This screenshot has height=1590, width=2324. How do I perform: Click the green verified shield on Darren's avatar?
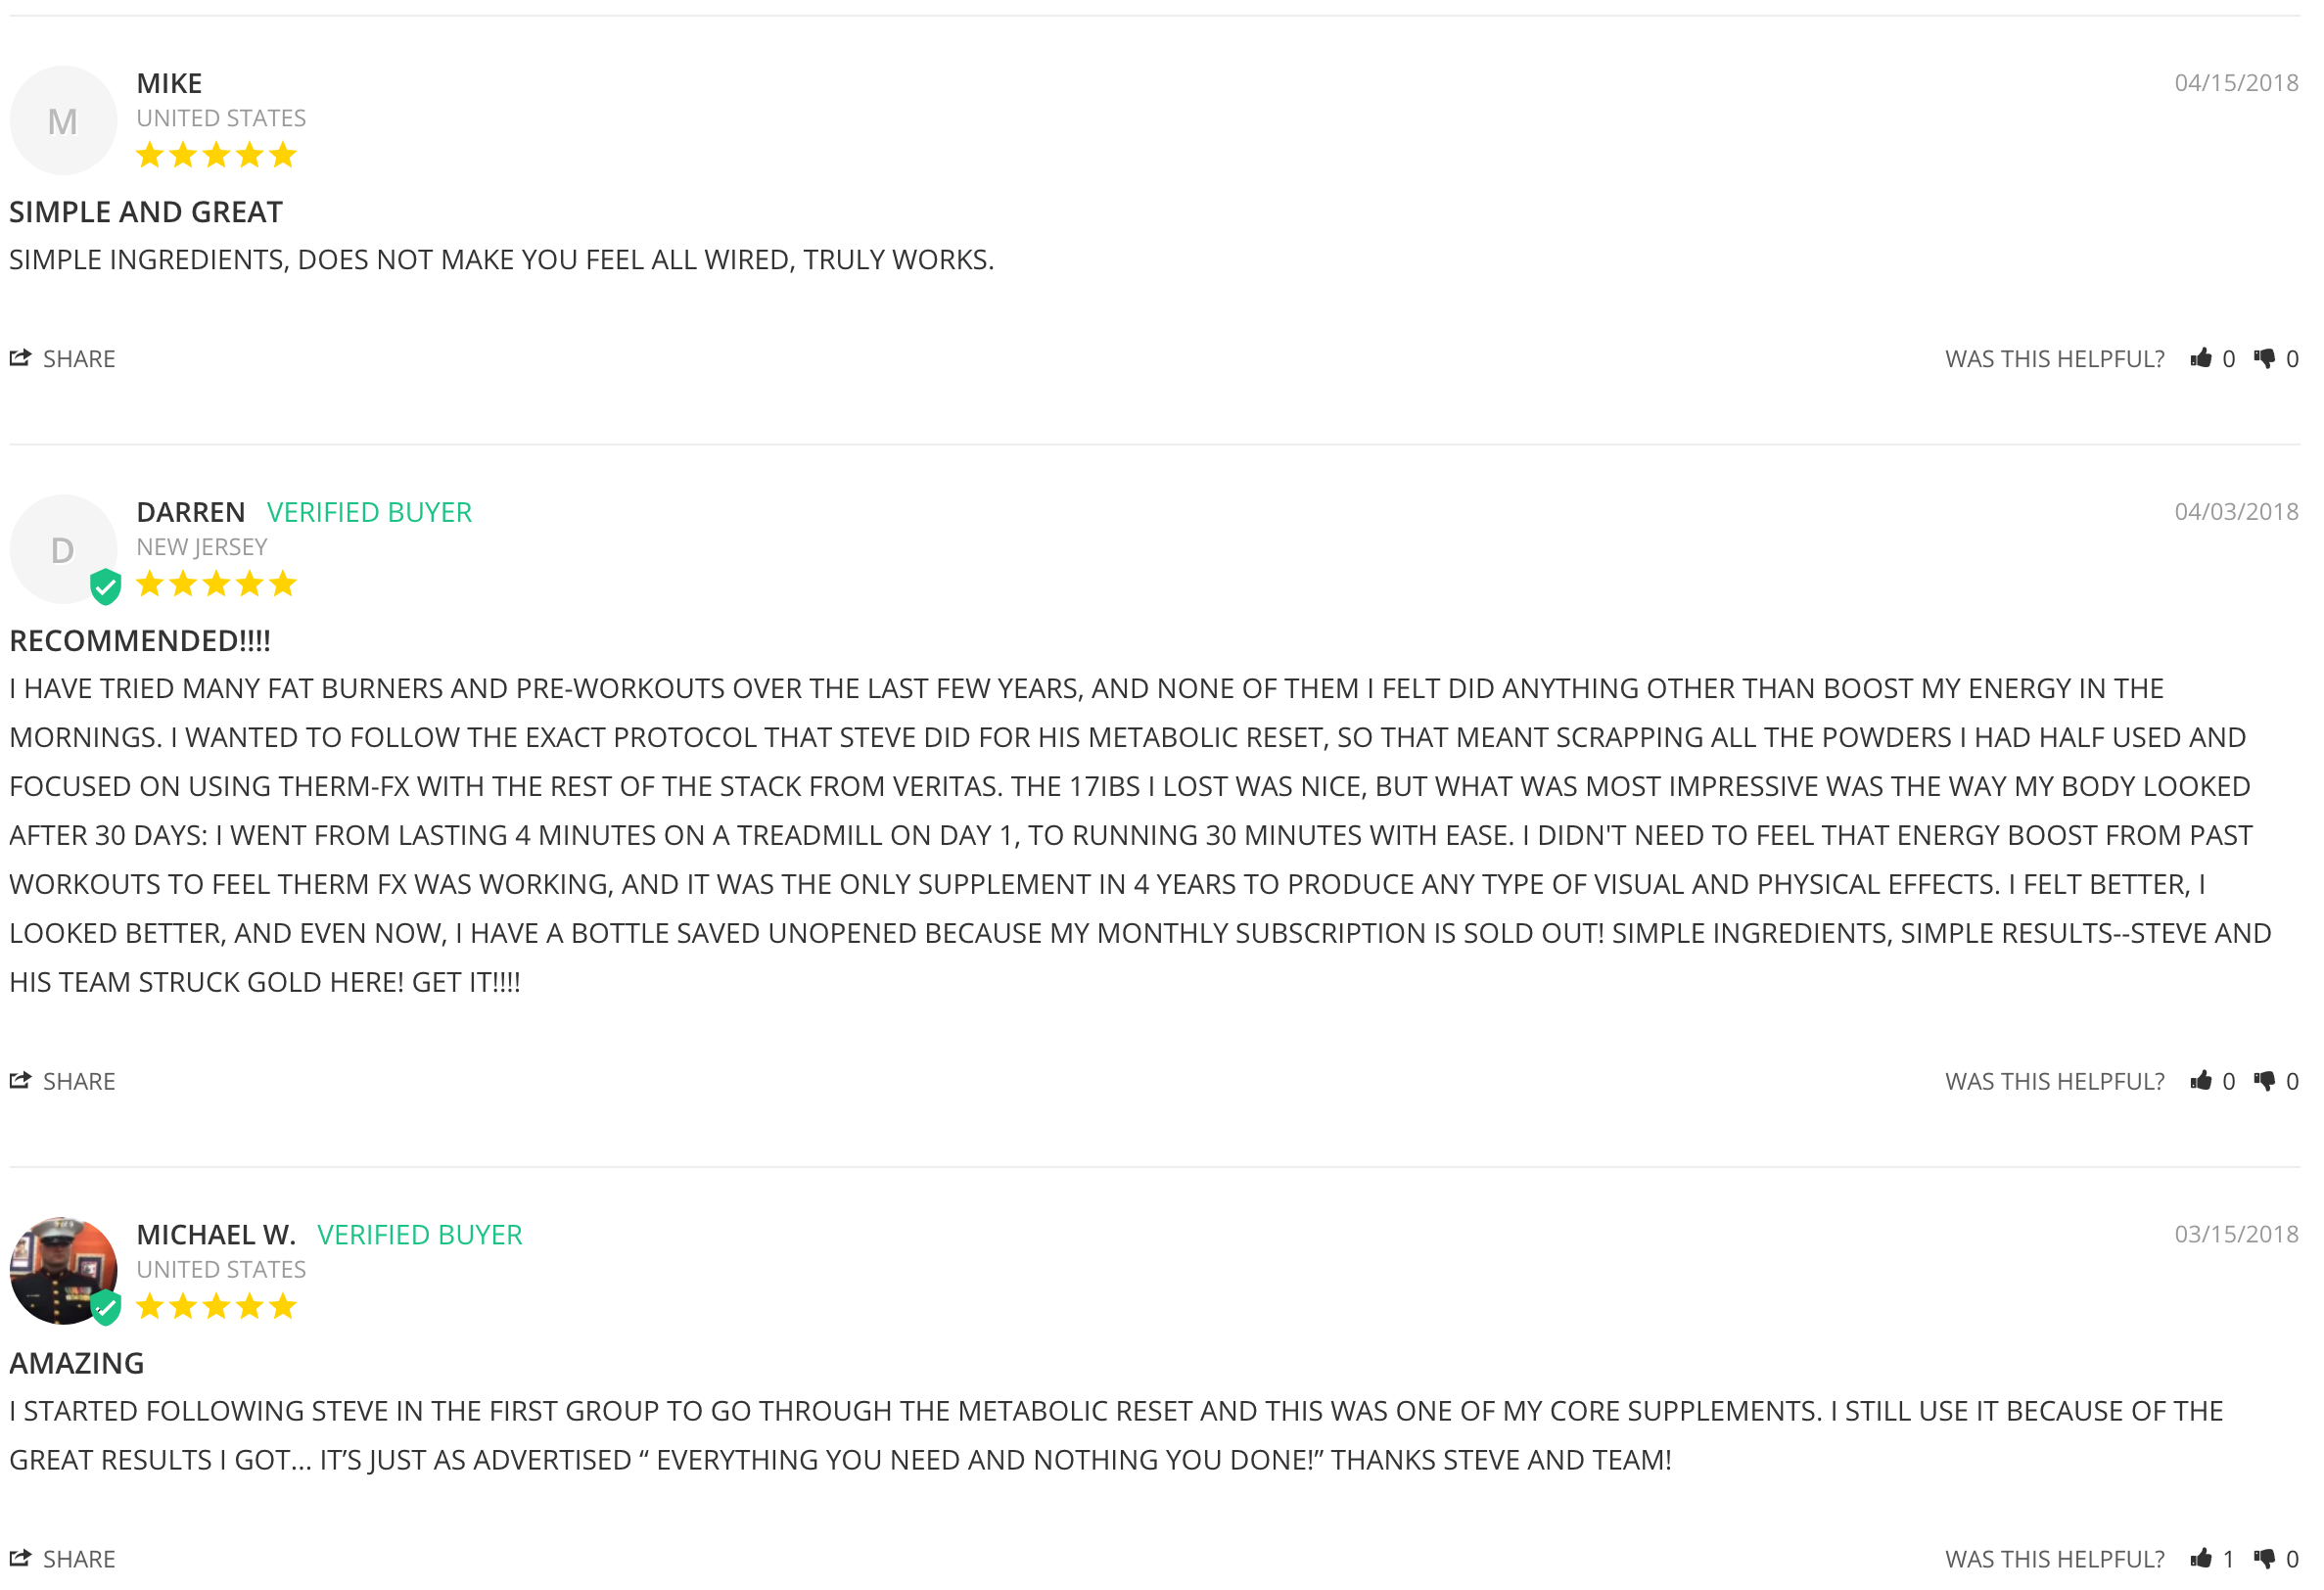[105, 588]
